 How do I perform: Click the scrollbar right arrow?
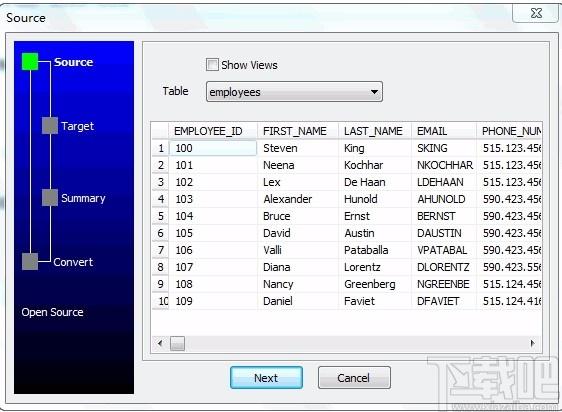(533, 343)
